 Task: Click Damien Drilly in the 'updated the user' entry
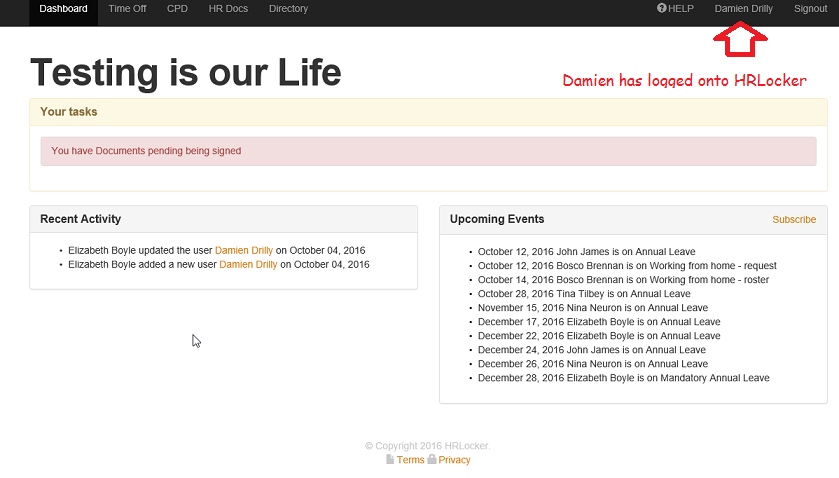click(x=244, y=250)
